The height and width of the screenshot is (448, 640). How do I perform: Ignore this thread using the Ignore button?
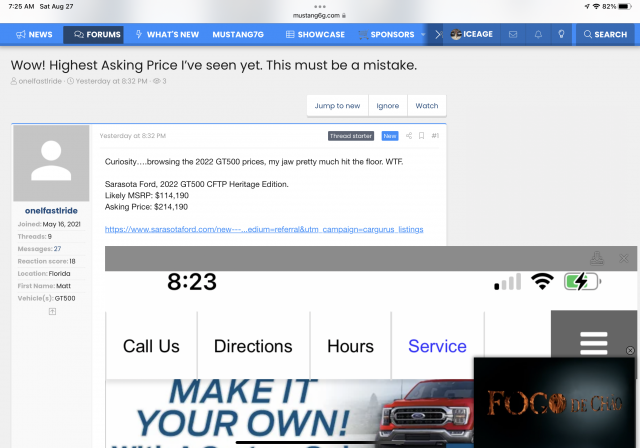(x=387, y=105)
